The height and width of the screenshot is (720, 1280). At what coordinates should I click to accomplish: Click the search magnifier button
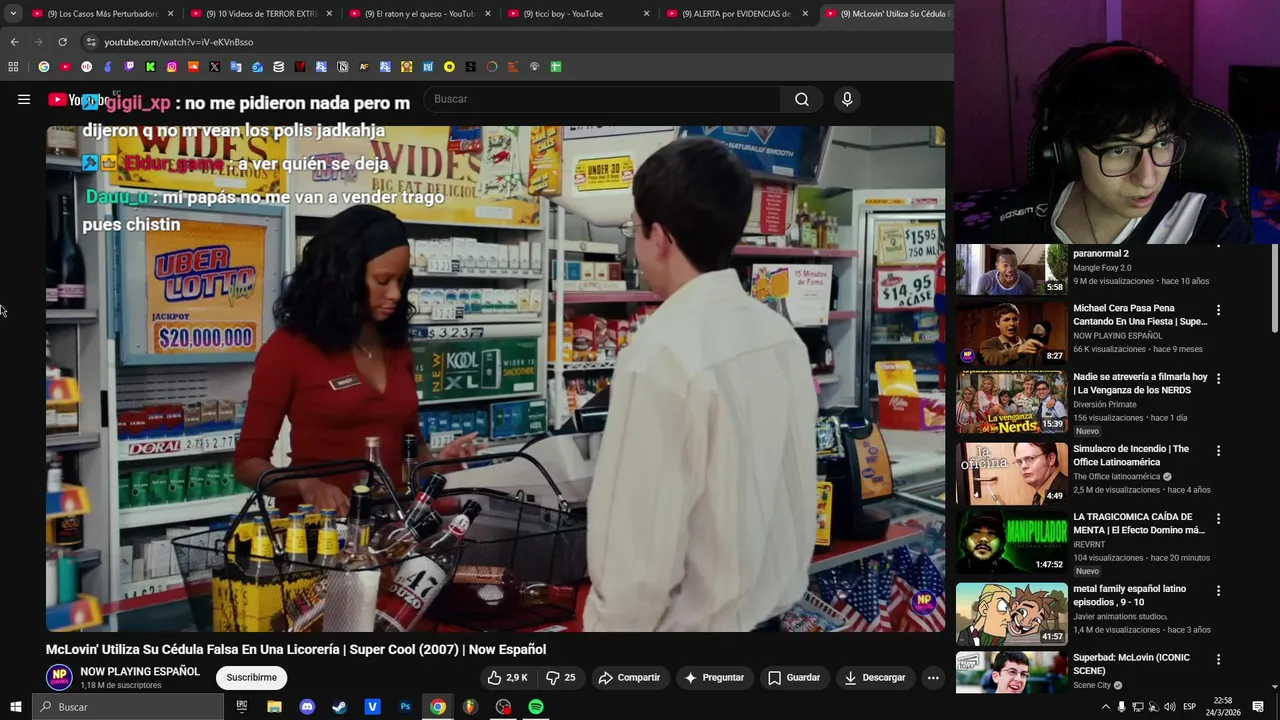click(801, 99)
